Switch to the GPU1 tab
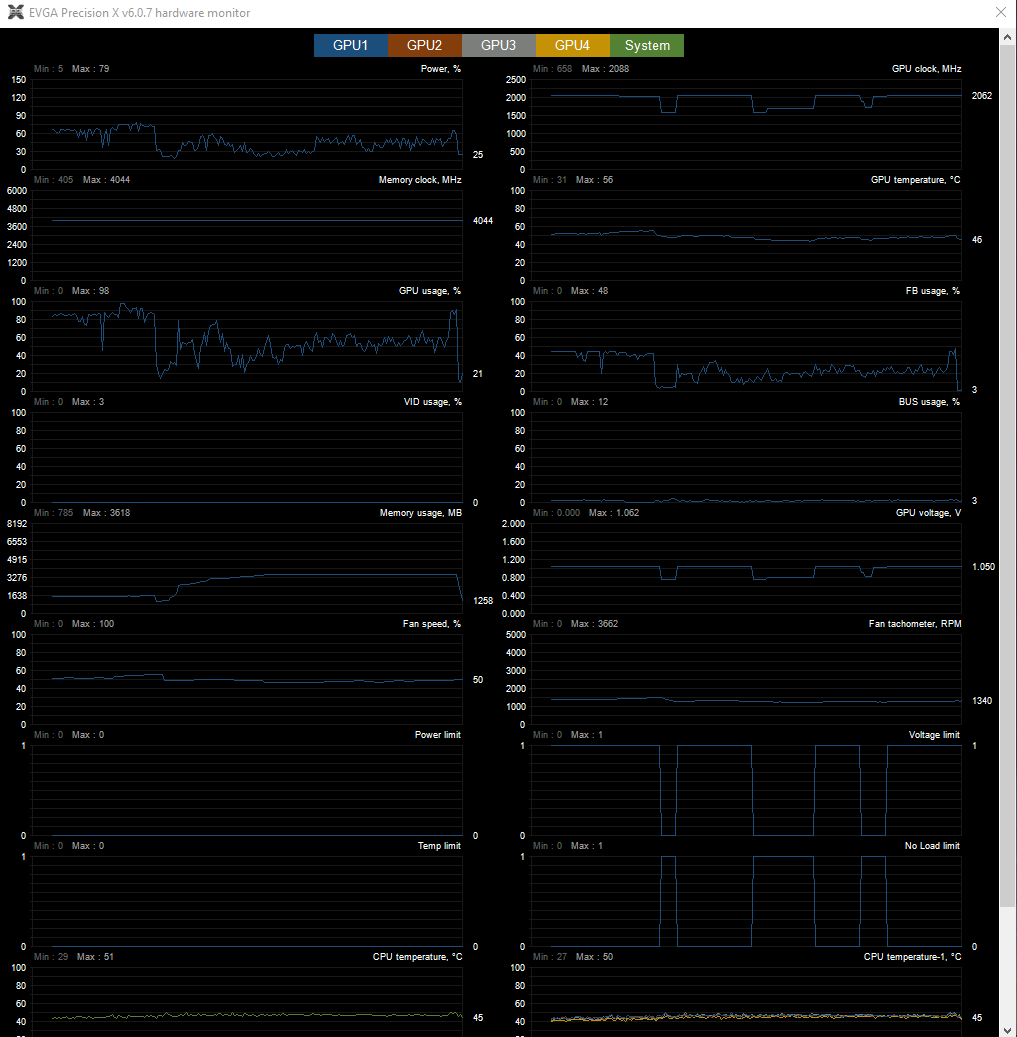The image size is (1017, 1037). click(x=350, y=45)
